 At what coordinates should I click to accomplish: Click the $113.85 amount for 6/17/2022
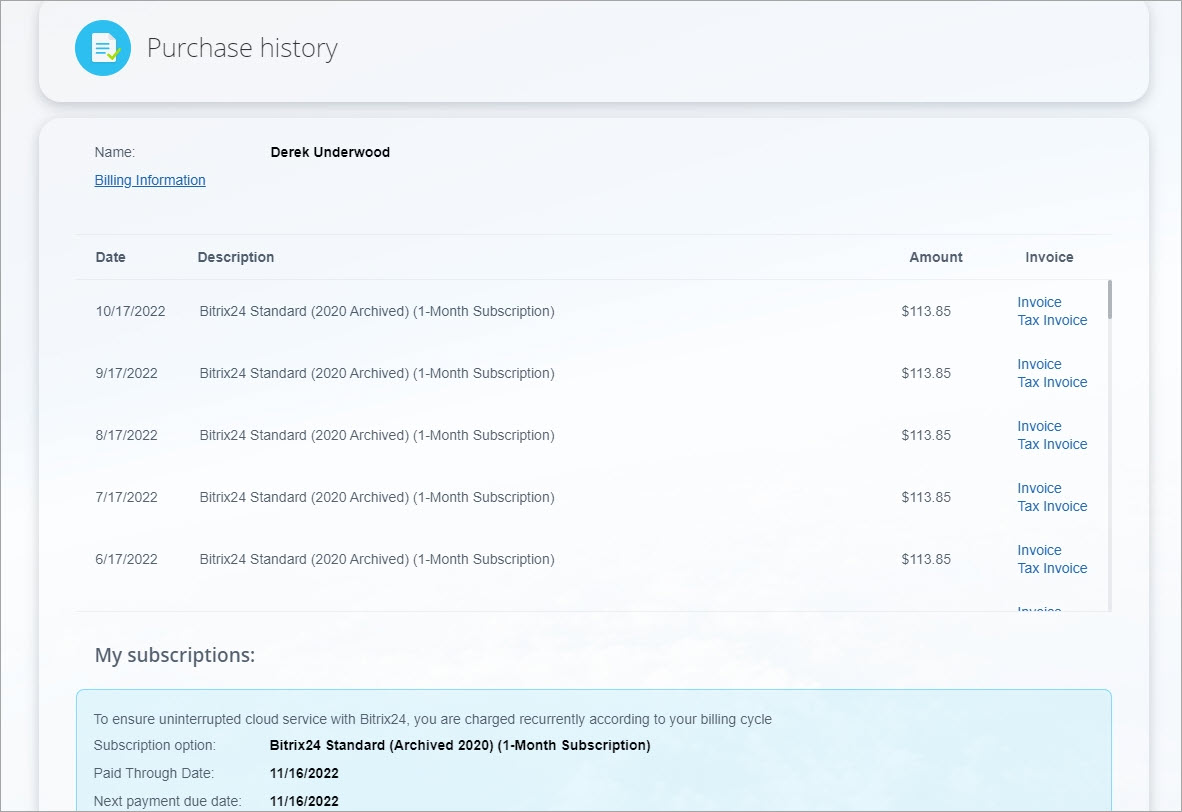click(x=926, y=559)
